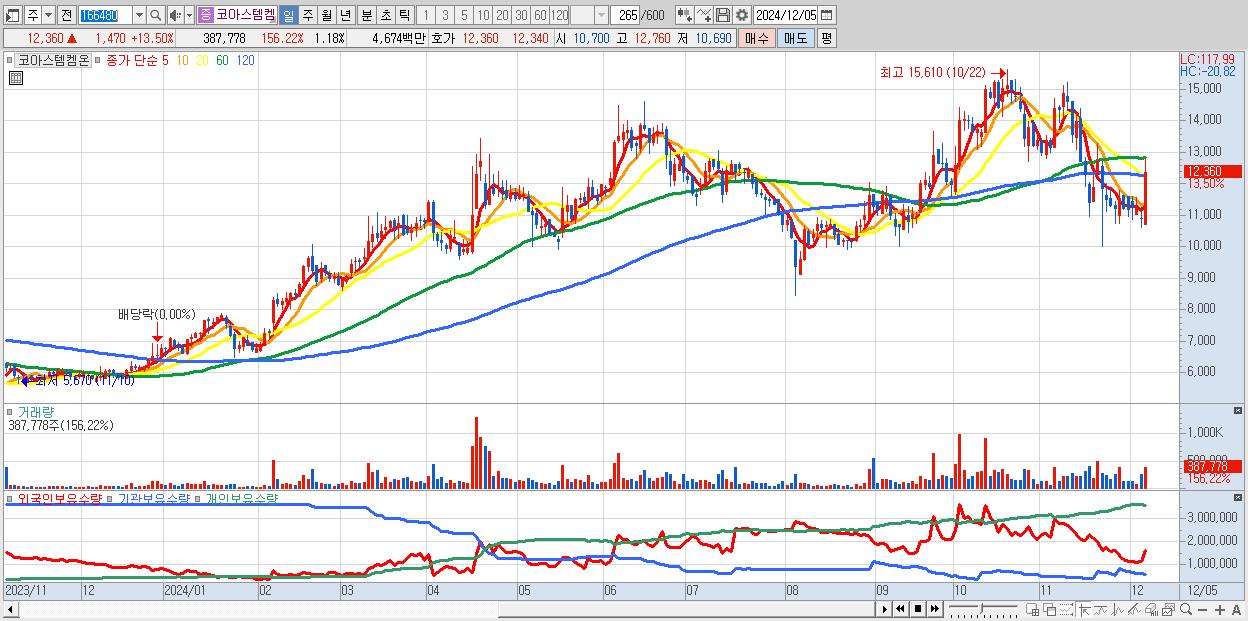Click the 매수 buy button
The height and width of the screenshot is (621, 1248).
click(757, 38)
